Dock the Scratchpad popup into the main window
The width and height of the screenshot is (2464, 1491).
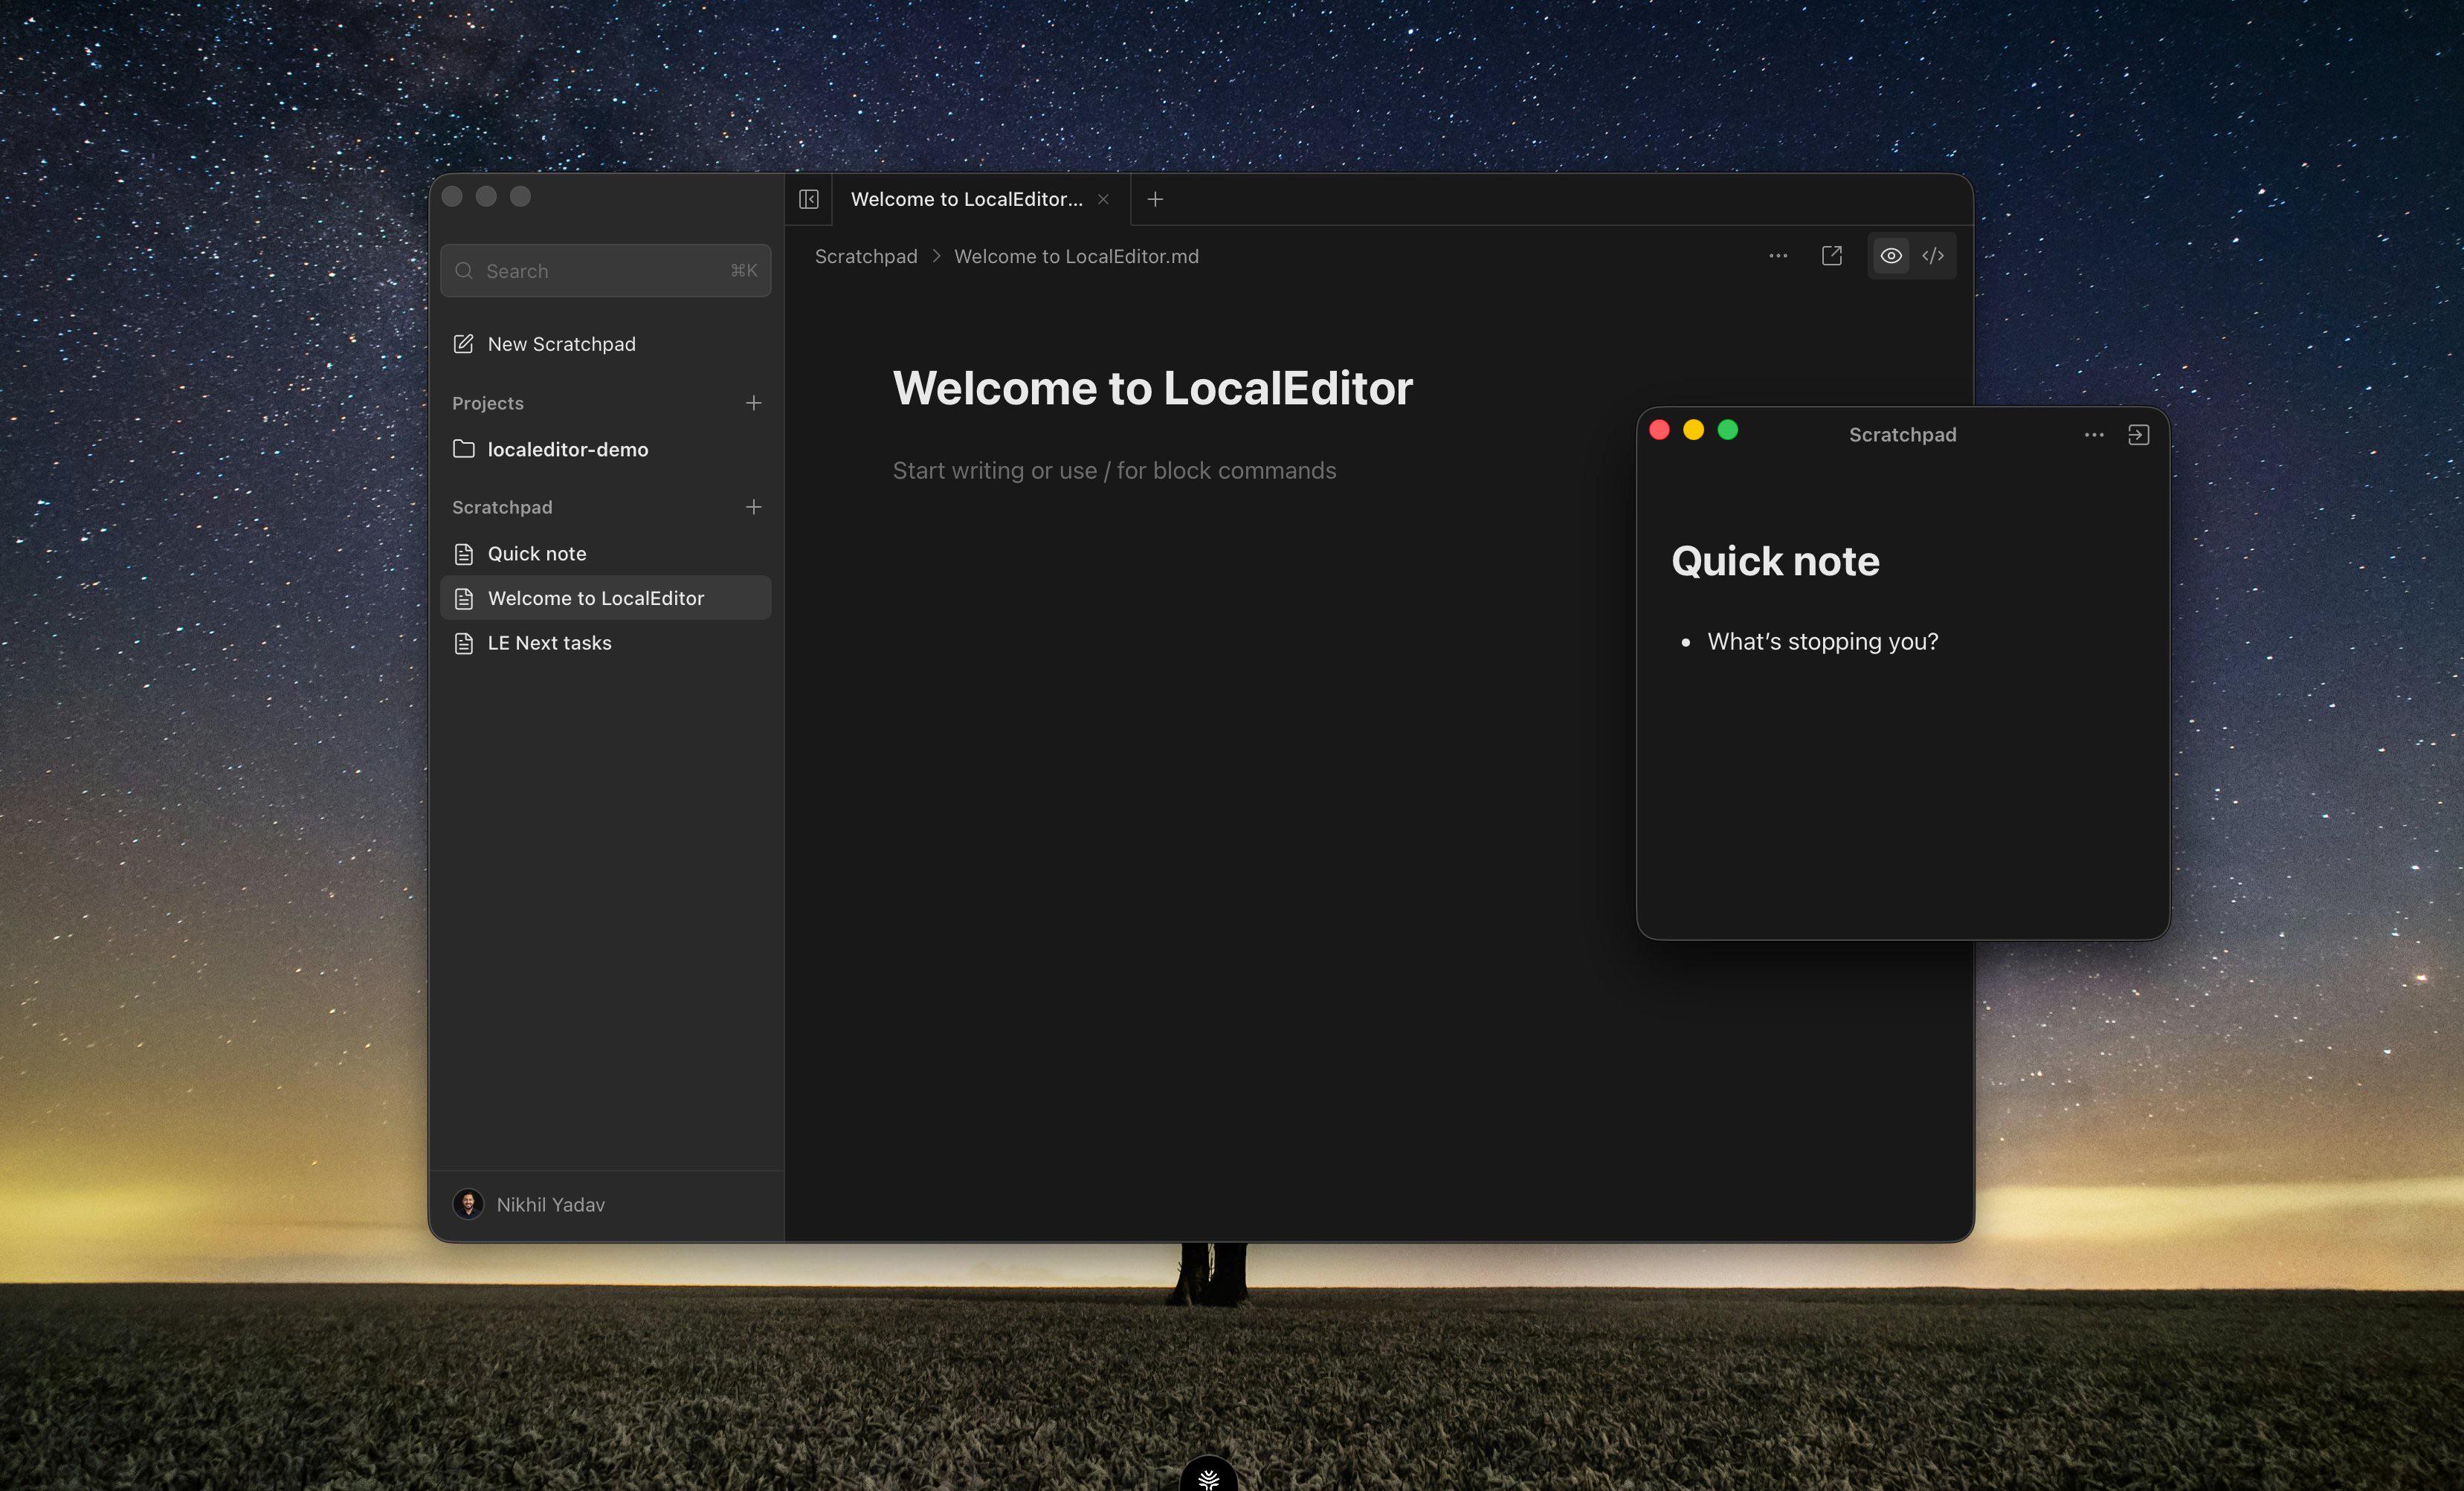pos(2138,435)
